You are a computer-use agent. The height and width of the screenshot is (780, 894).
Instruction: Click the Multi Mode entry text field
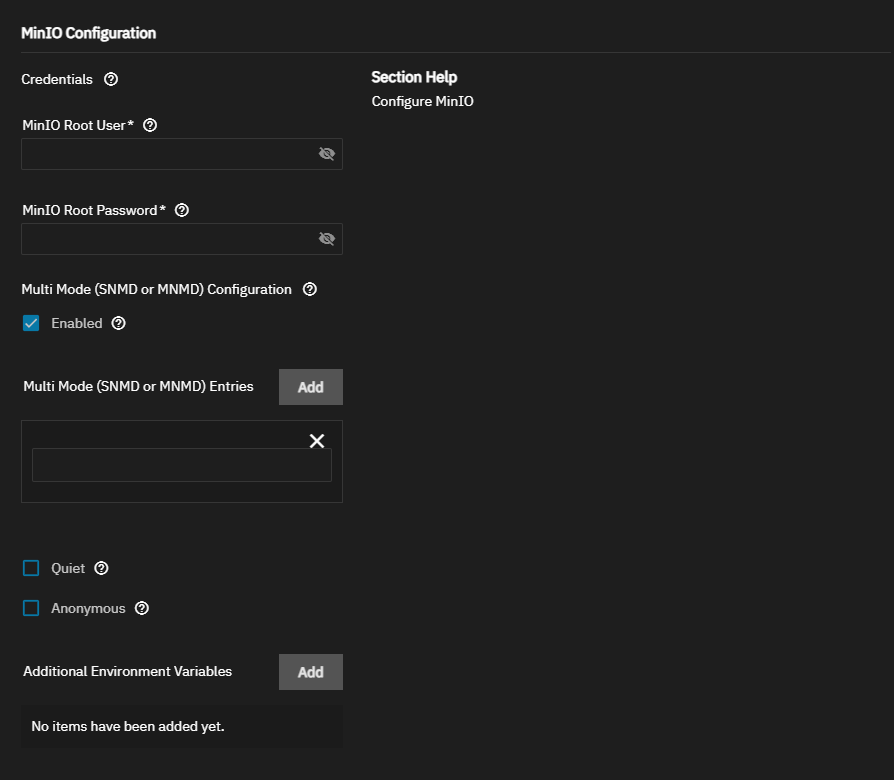(x=182, y=465)
